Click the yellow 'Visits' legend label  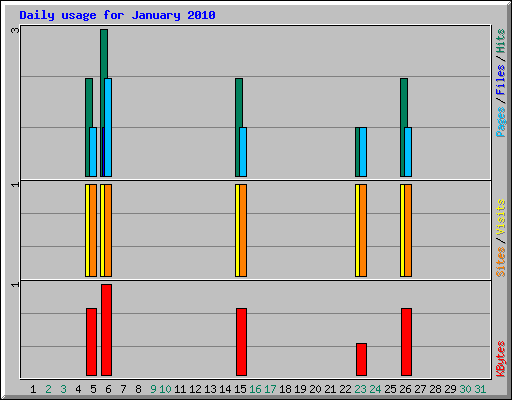pos(500,217)
